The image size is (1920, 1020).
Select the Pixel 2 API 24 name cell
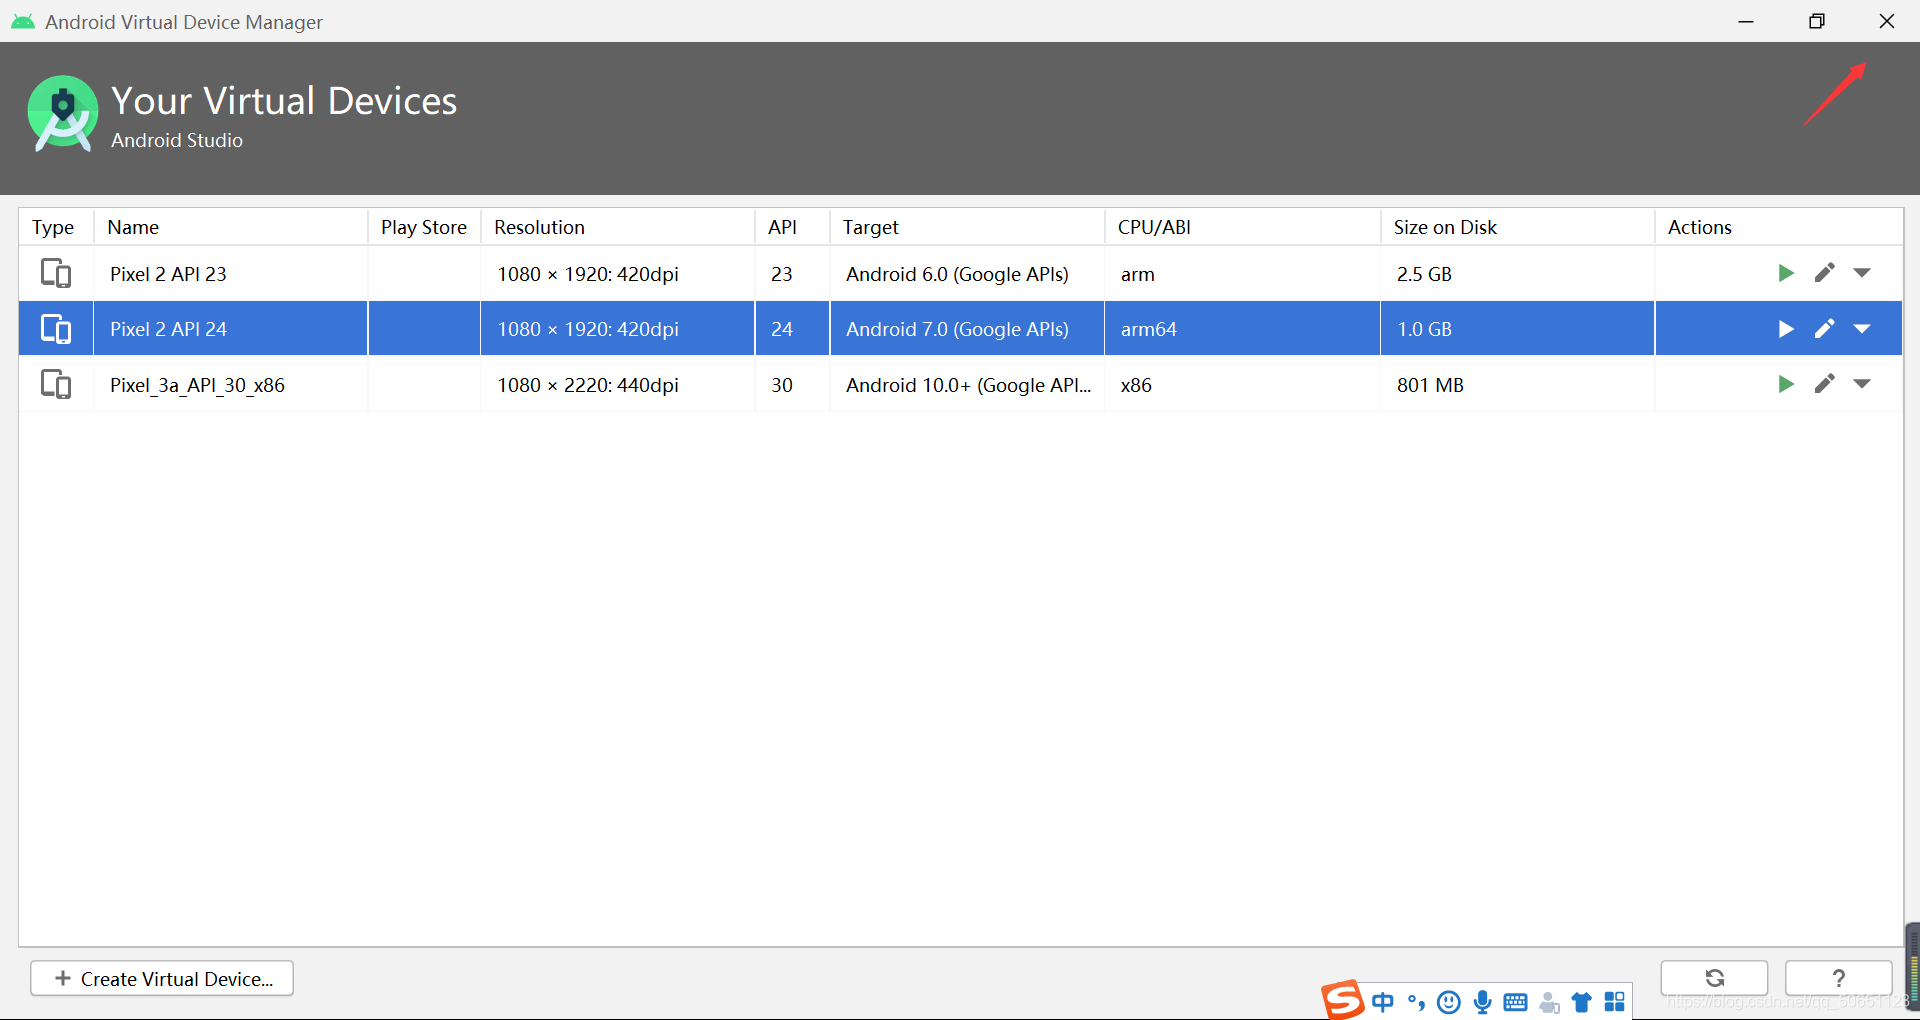[x=231, y=329]
